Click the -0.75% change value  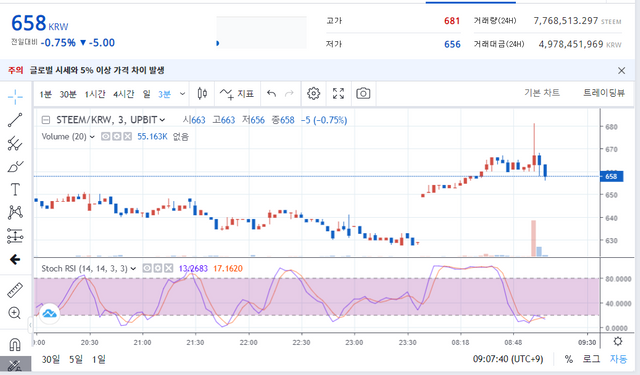tap(58, 42)
